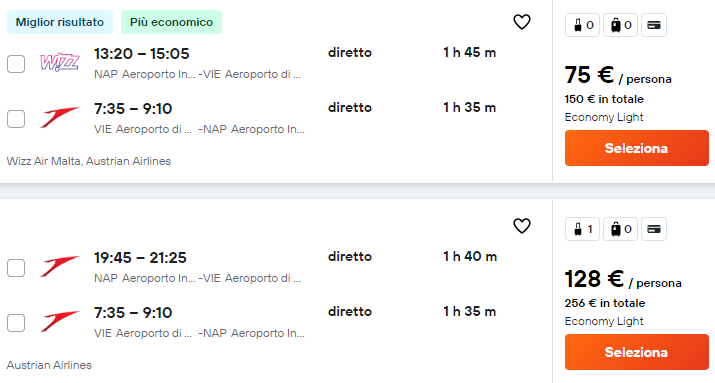Favorite the 128 € Austrian Airlines flight

522,226
